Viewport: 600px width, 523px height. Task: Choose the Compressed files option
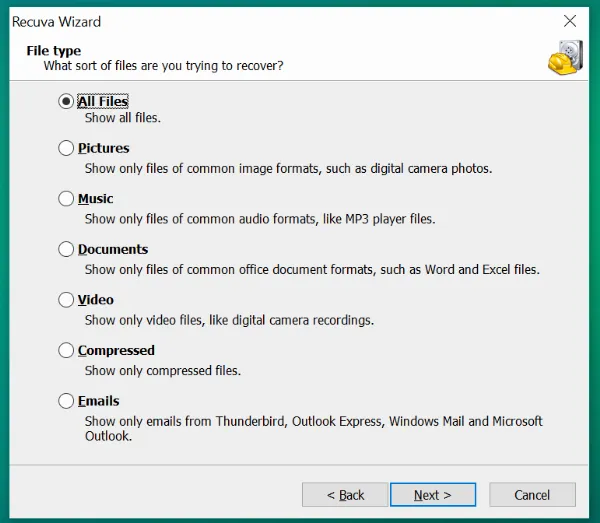point(67,350)
